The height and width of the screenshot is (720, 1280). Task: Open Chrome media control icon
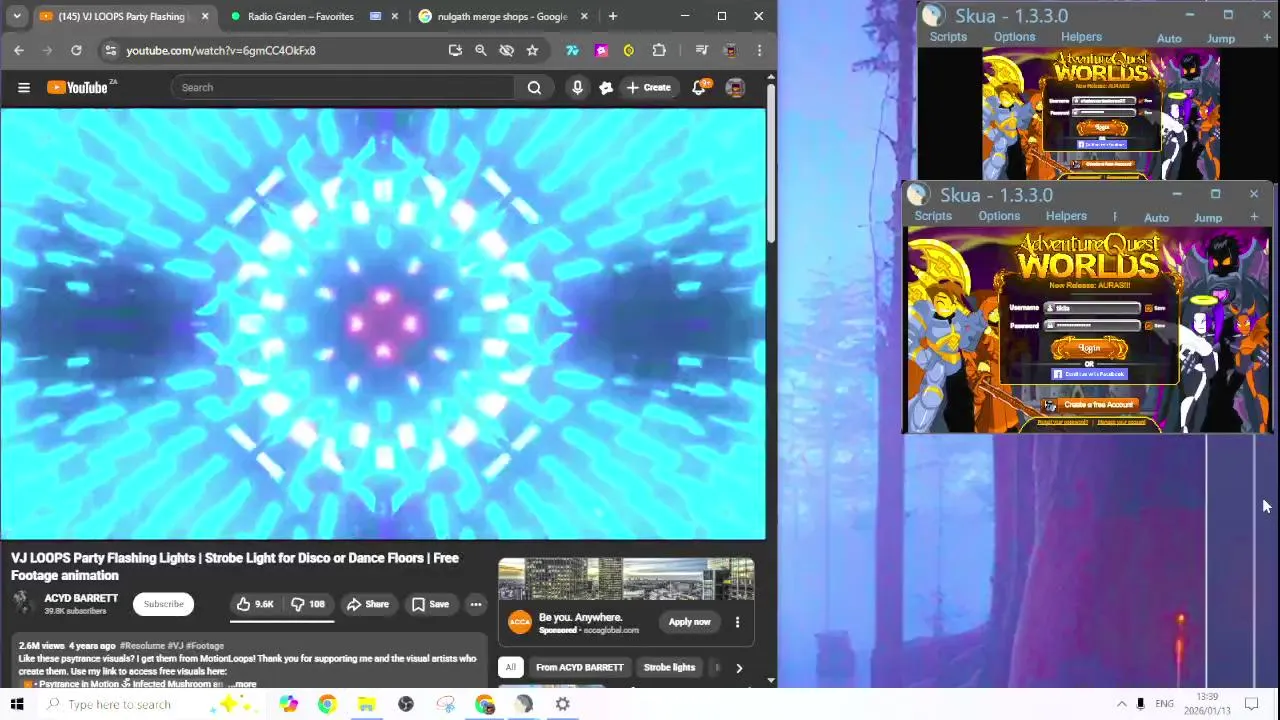pyautogui.click(x=701, y=50)
